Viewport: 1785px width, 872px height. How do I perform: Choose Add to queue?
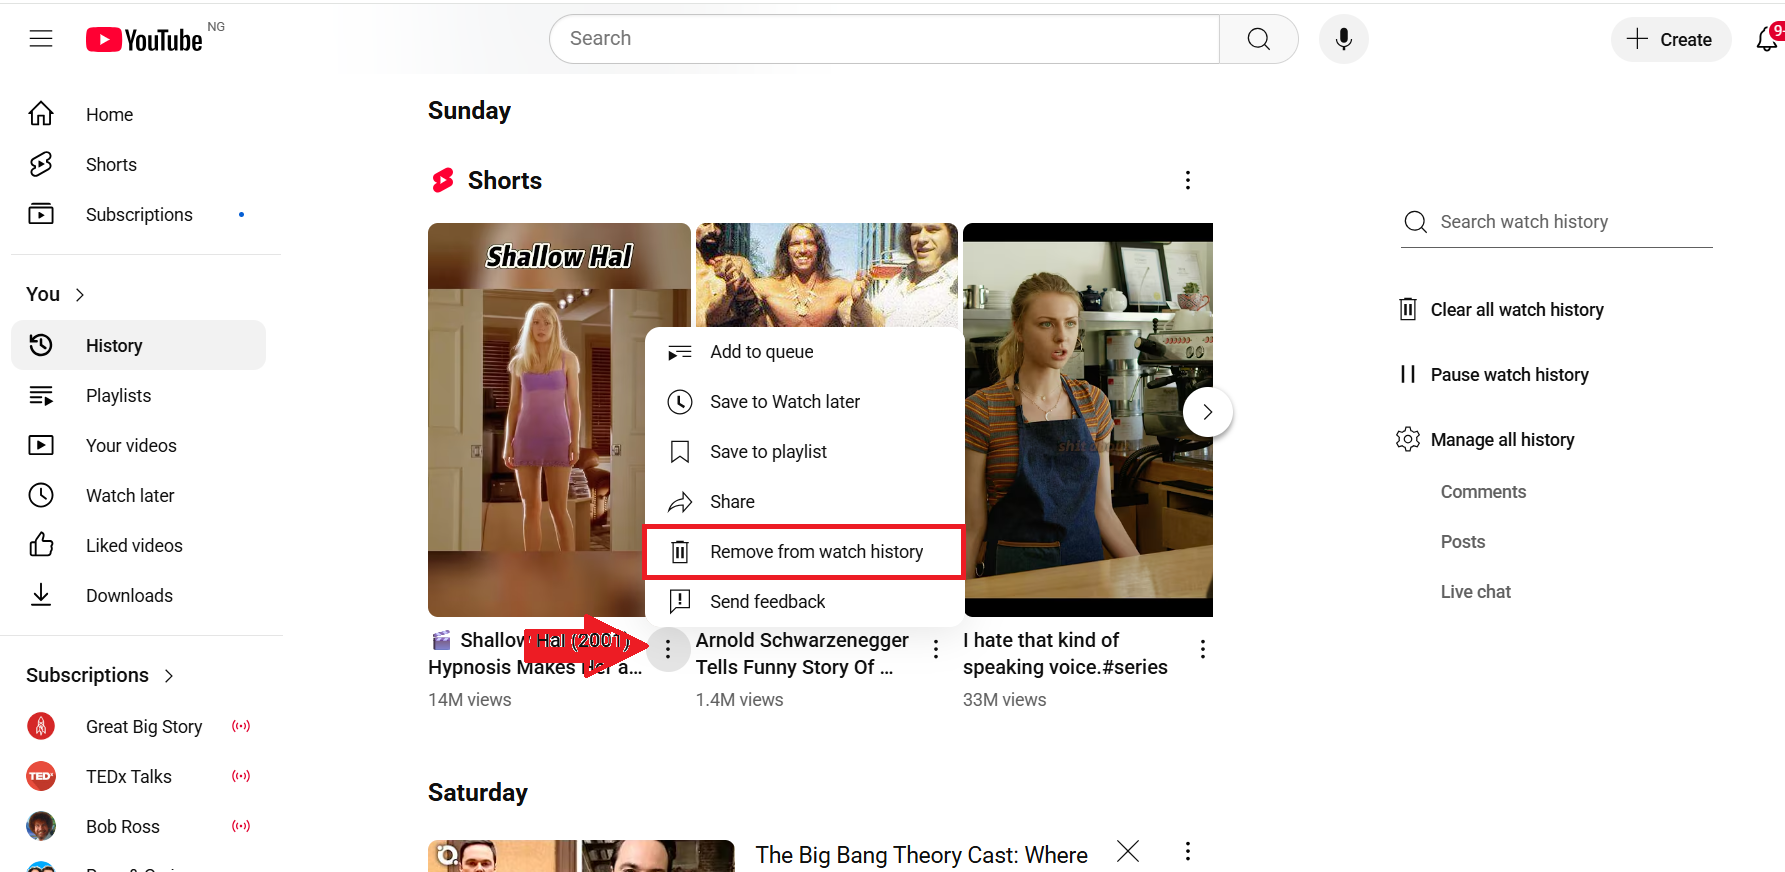pyautogui.click(x=804, y=352)
